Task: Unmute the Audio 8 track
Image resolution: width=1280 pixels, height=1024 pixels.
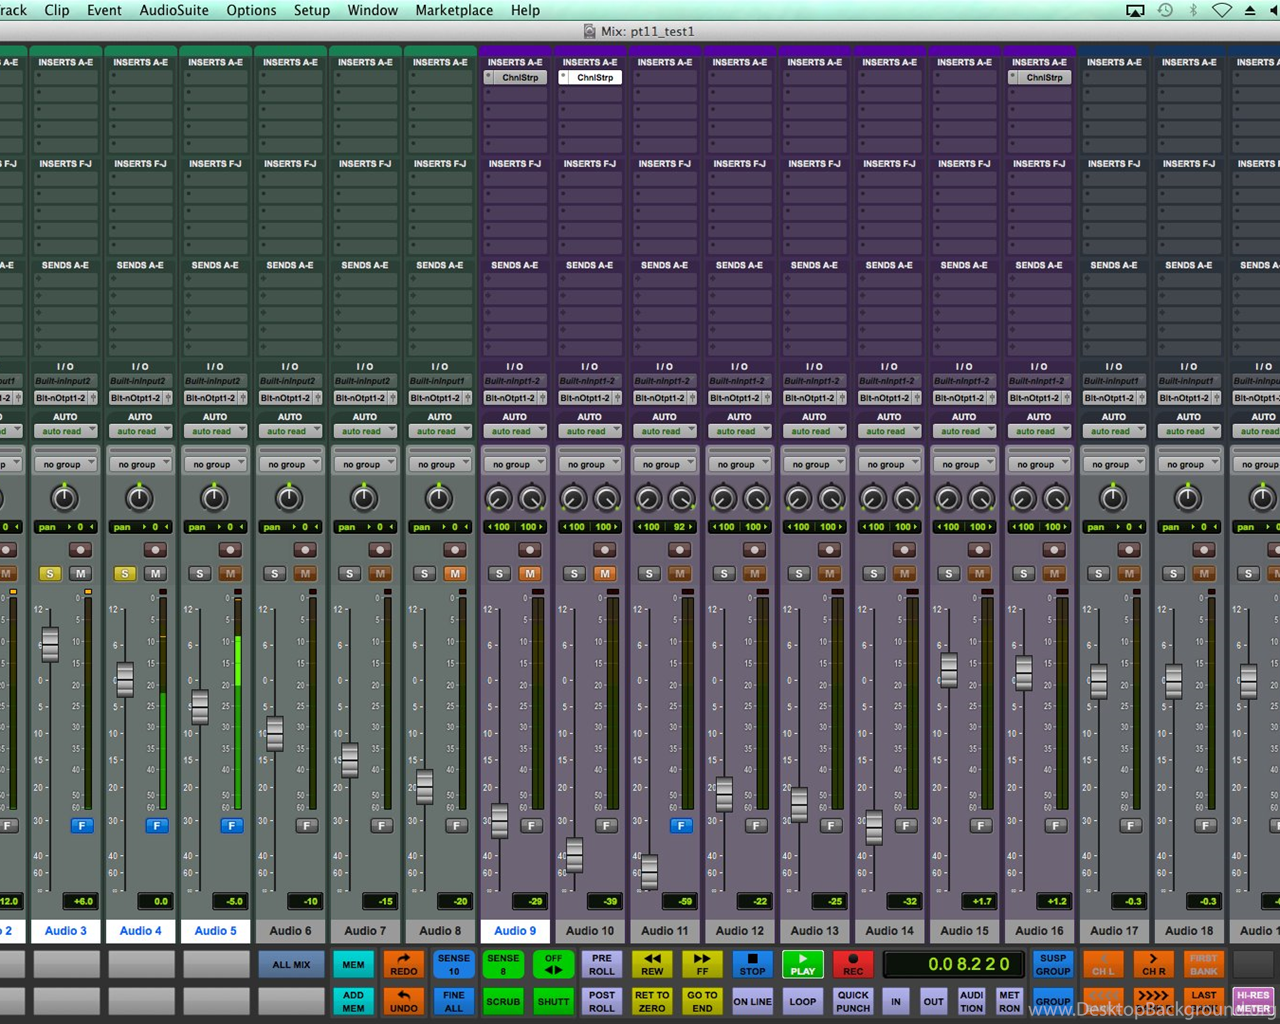Action: (455, 573)
